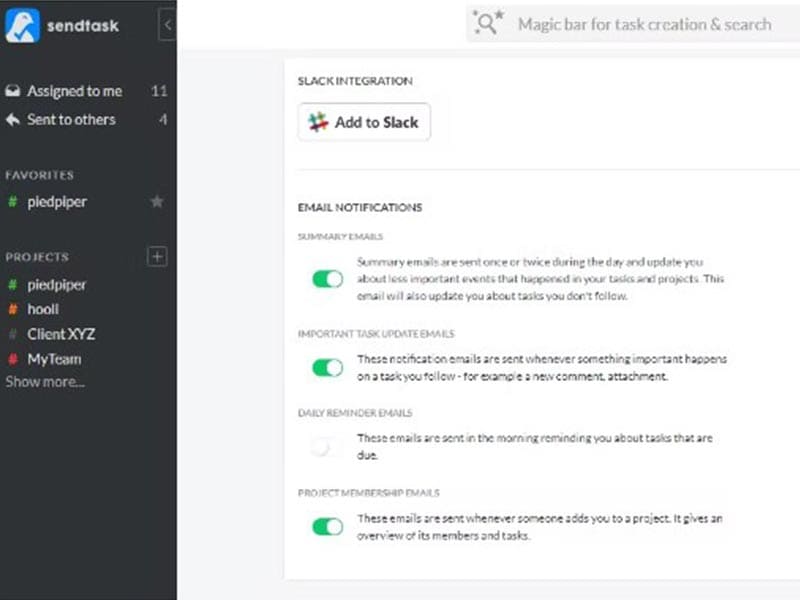Unfavorite piedpiper using its star icon

(156, 202)
